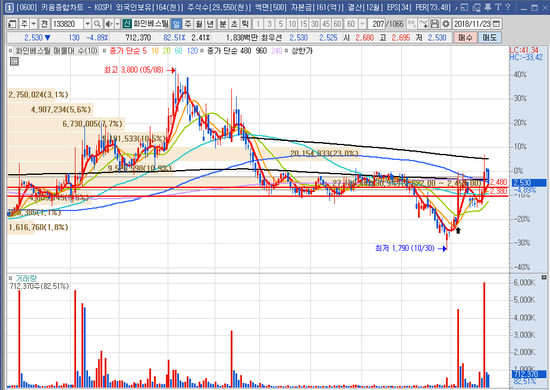Click the red 매수 buy button
This screenshot has width=550, height=390.
(465, 38)
